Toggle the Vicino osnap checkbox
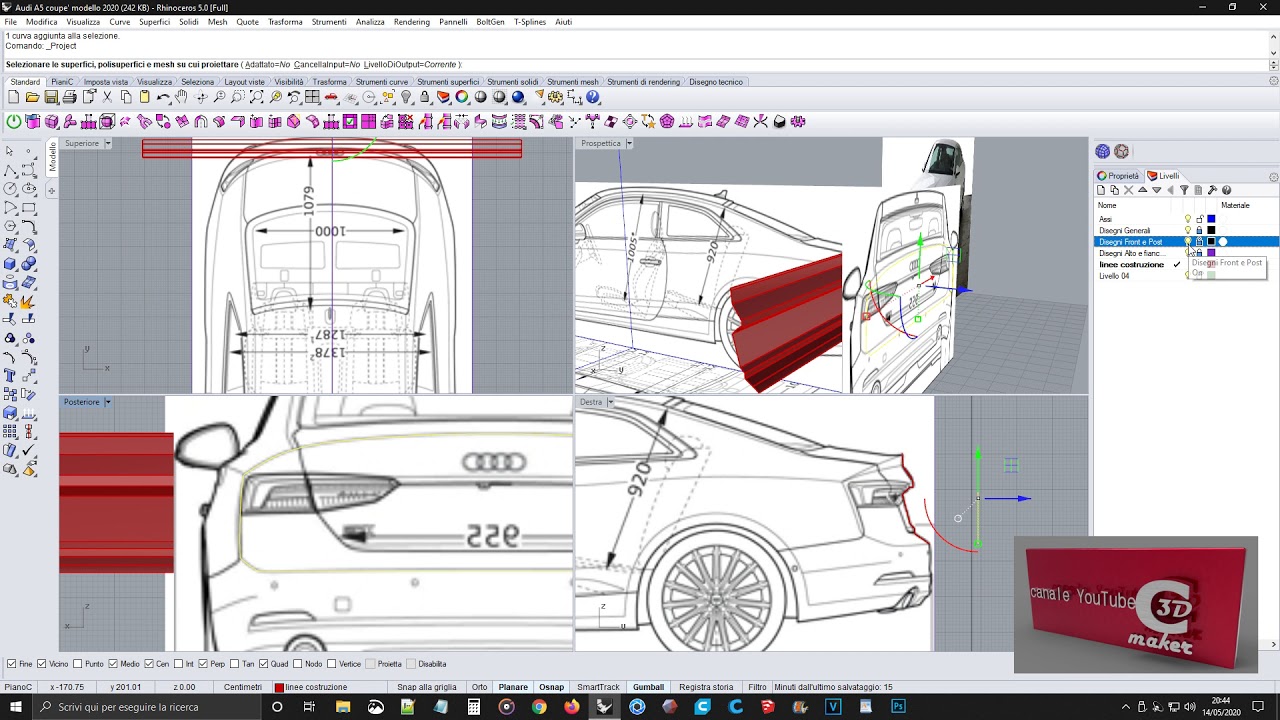The height and width of the screenshot is (720, 1280). (x=41, y=664)
